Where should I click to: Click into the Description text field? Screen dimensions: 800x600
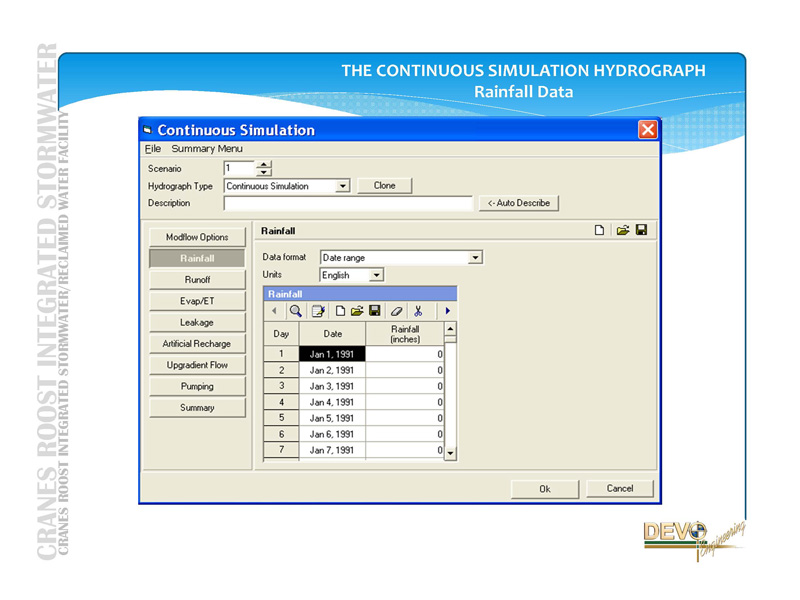pyautogui.click(x=348, y=203)
